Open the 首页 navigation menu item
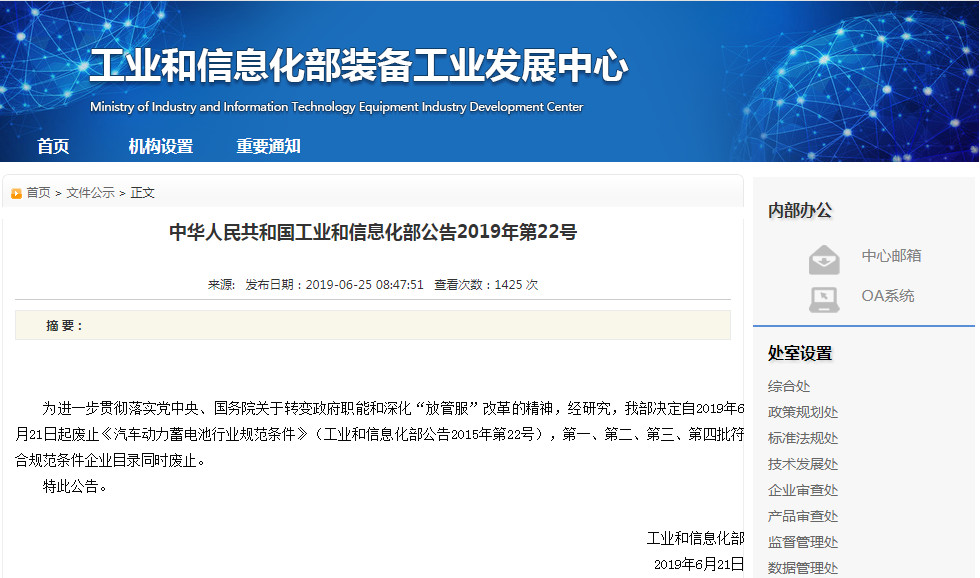 click(x=53, y=146)
